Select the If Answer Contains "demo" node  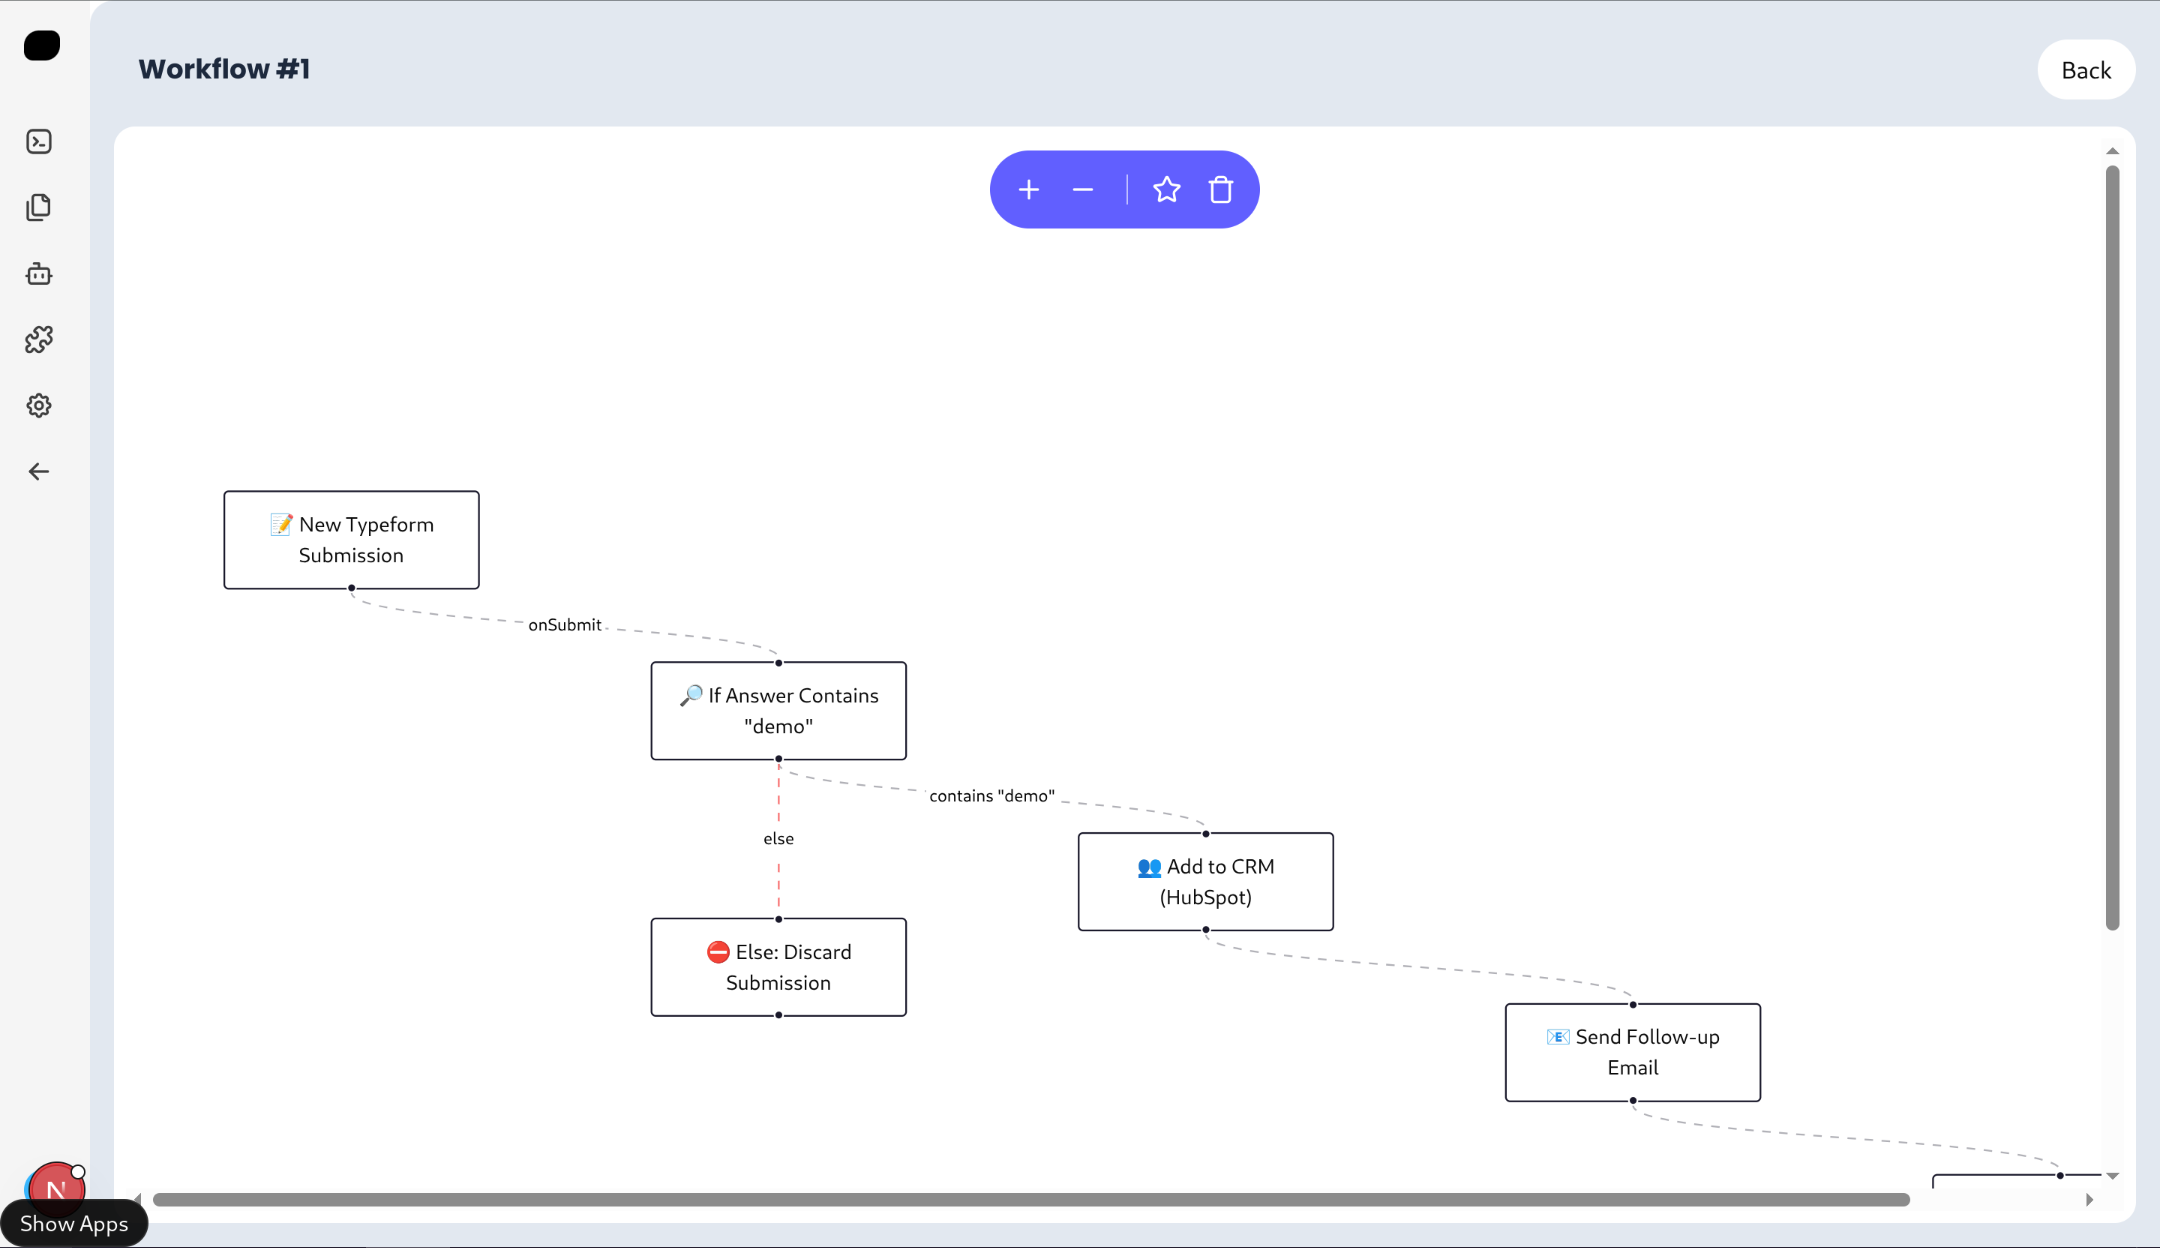click(x=778, y=711)
